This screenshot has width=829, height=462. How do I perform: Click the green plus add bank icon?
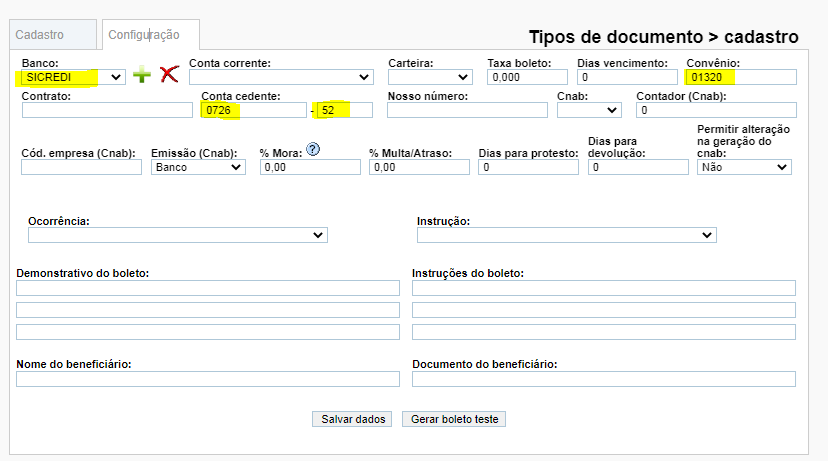[142, 75]
